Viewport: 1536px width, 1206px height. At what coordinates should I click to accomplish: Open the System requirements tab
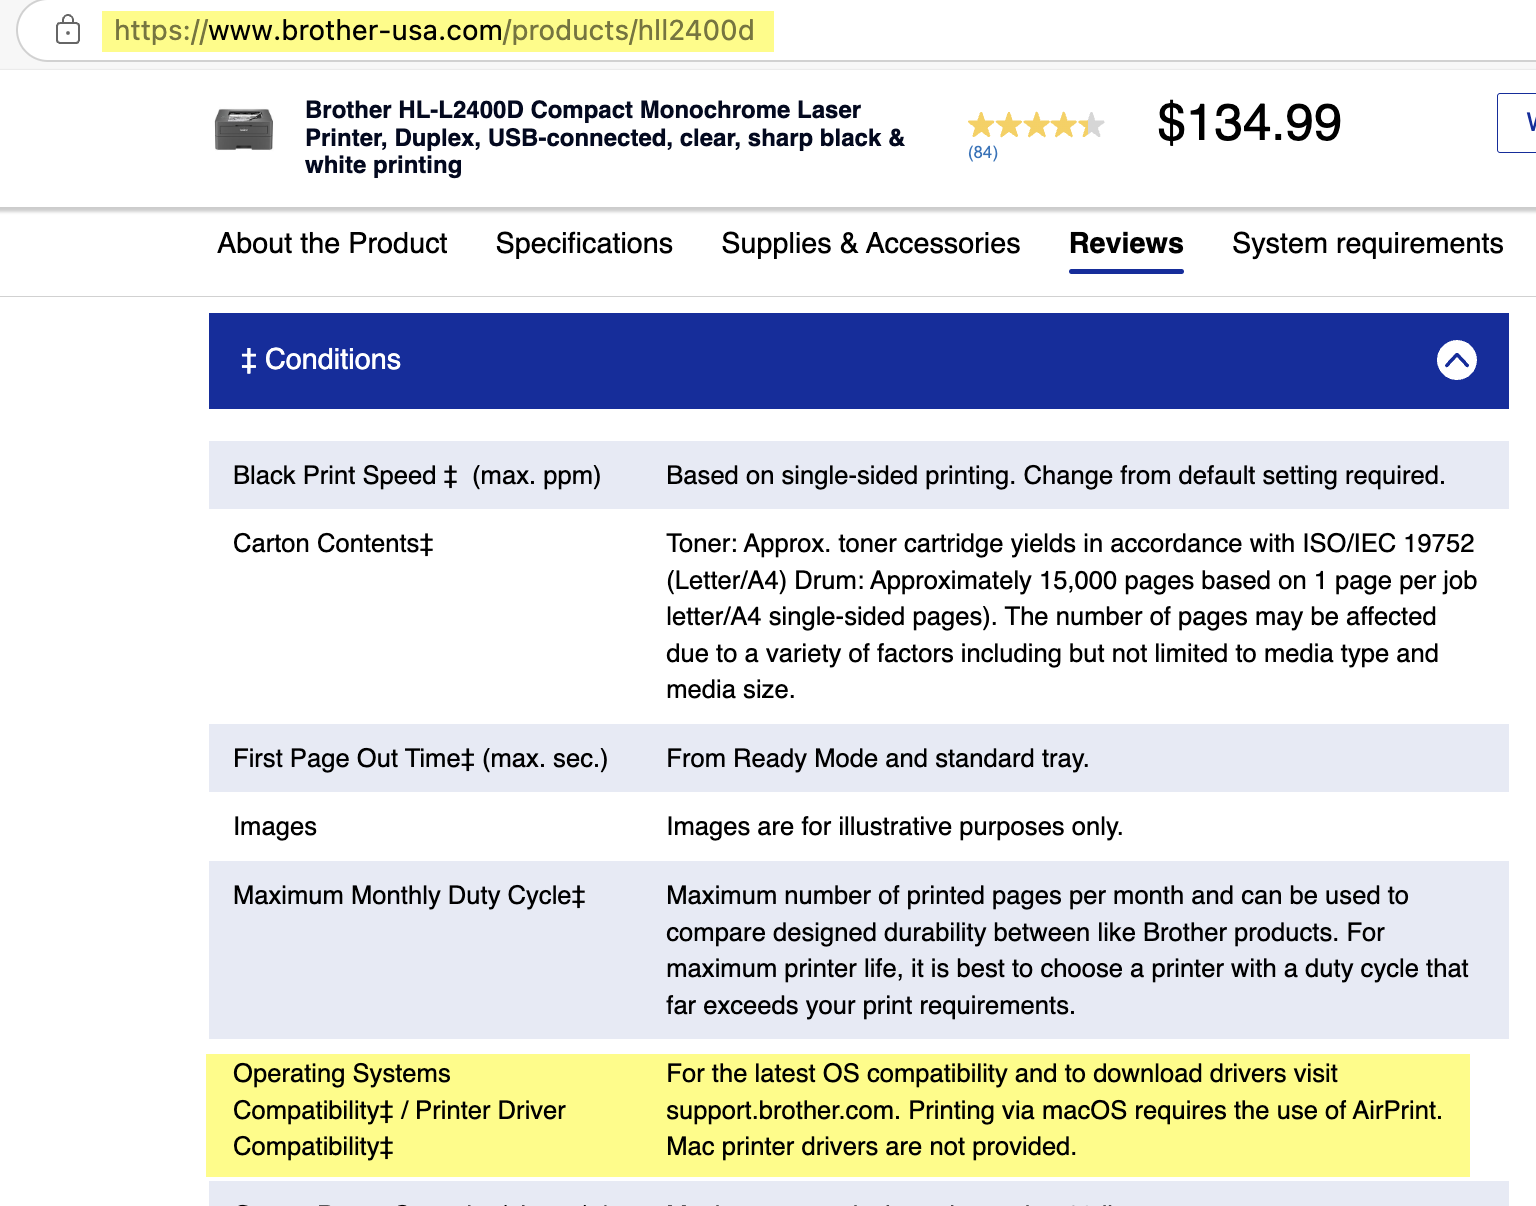(x=1367, y=244)
